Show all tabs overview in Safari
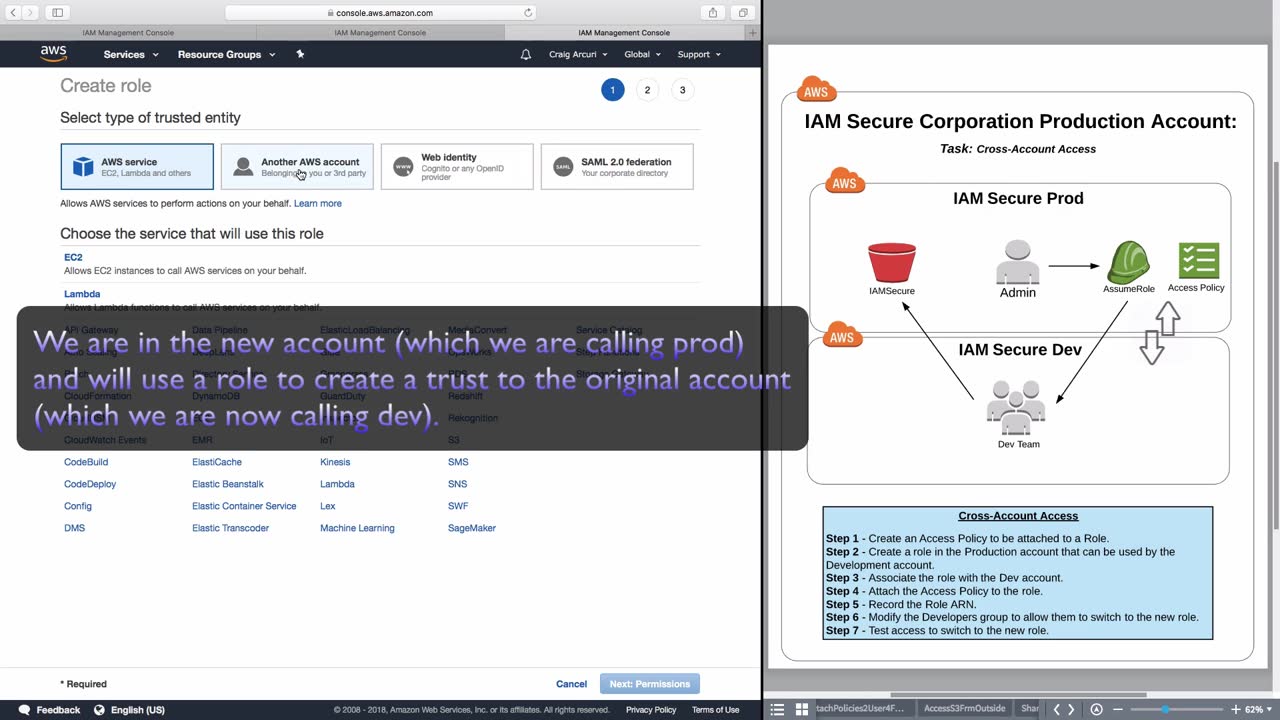Screen dimensions: 1280x720 [x=743, y=13]
